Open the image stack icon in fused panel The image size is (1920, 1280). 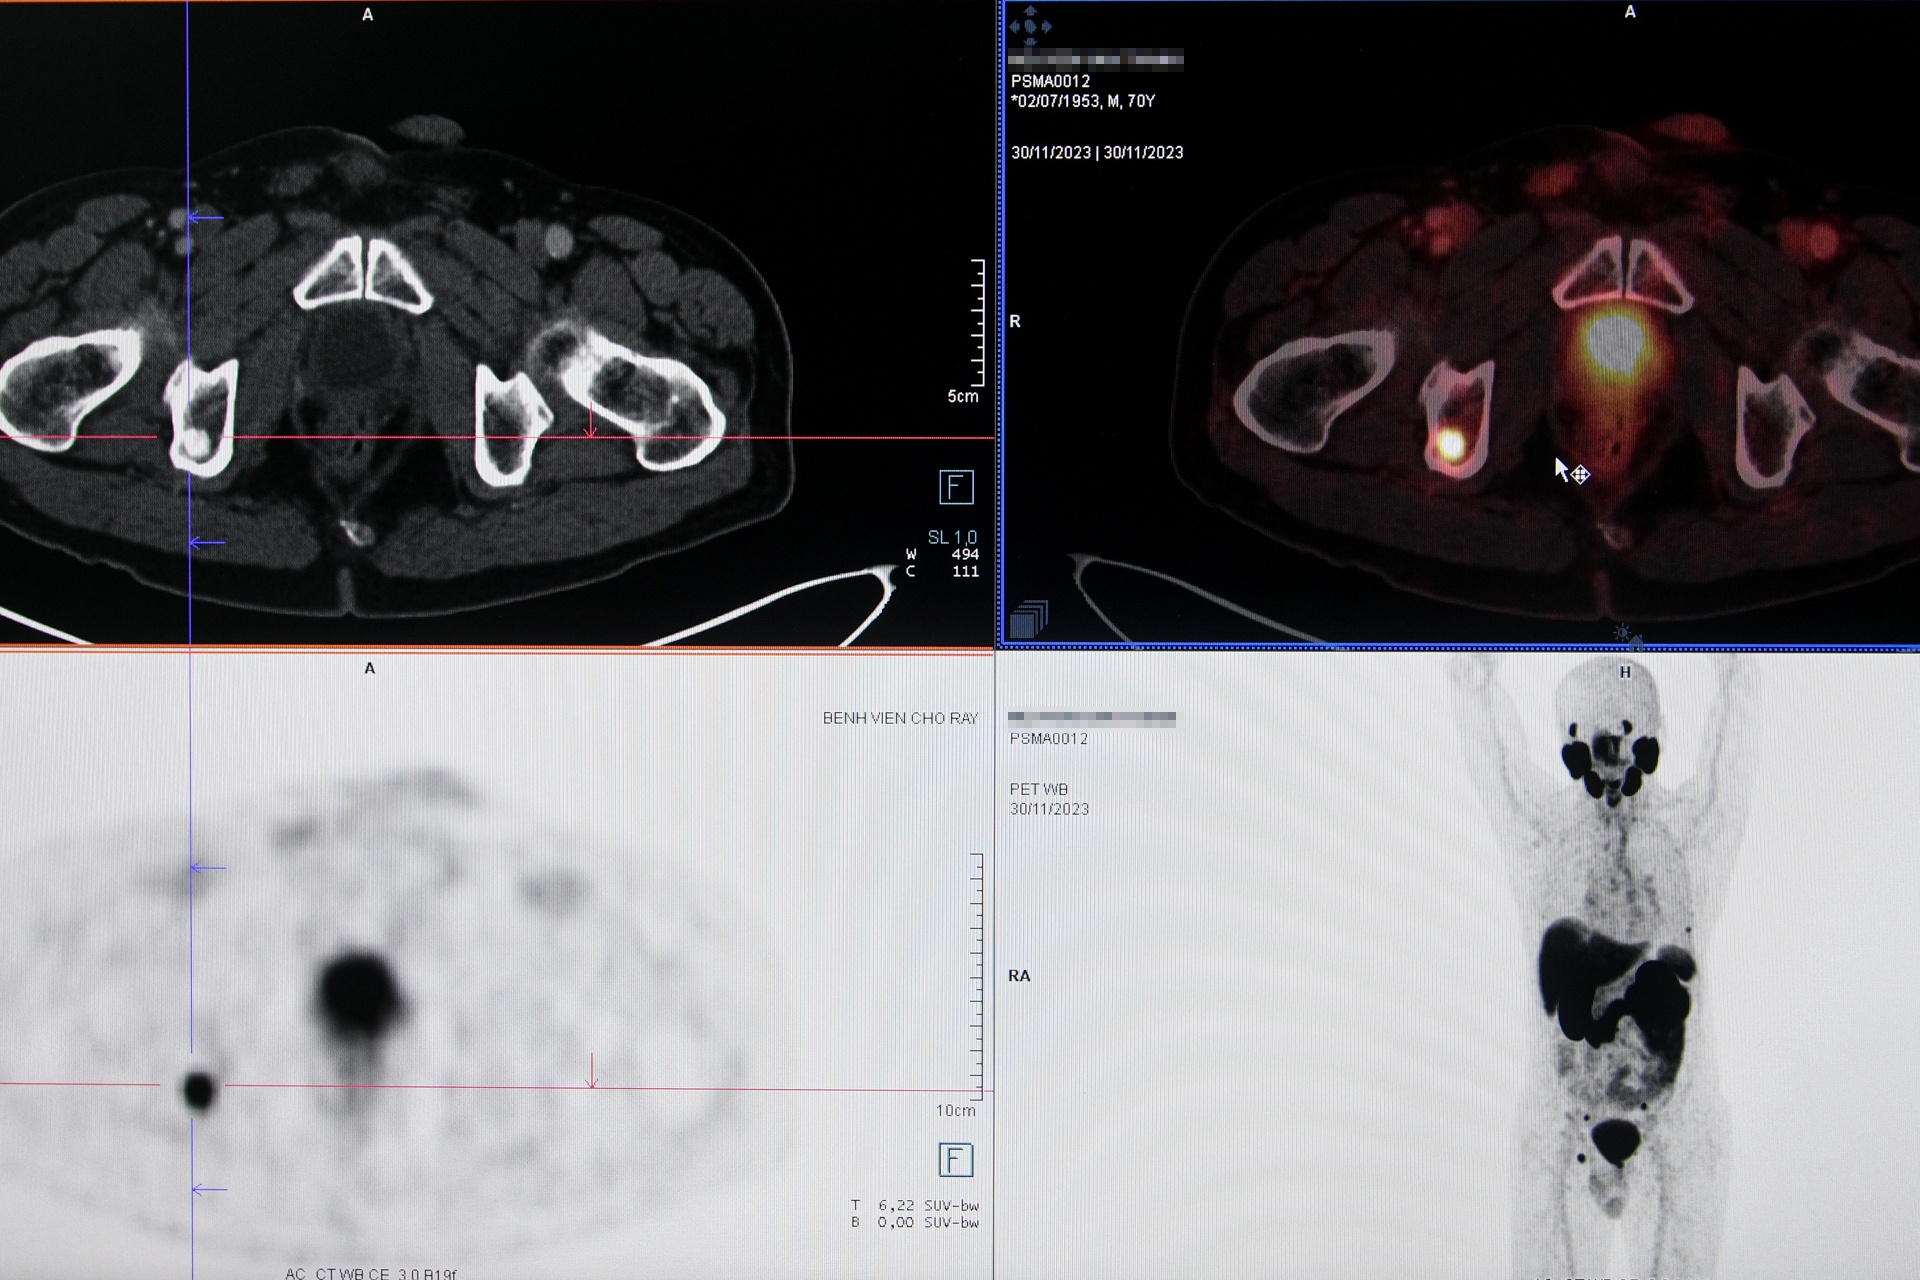(1028, 619)
